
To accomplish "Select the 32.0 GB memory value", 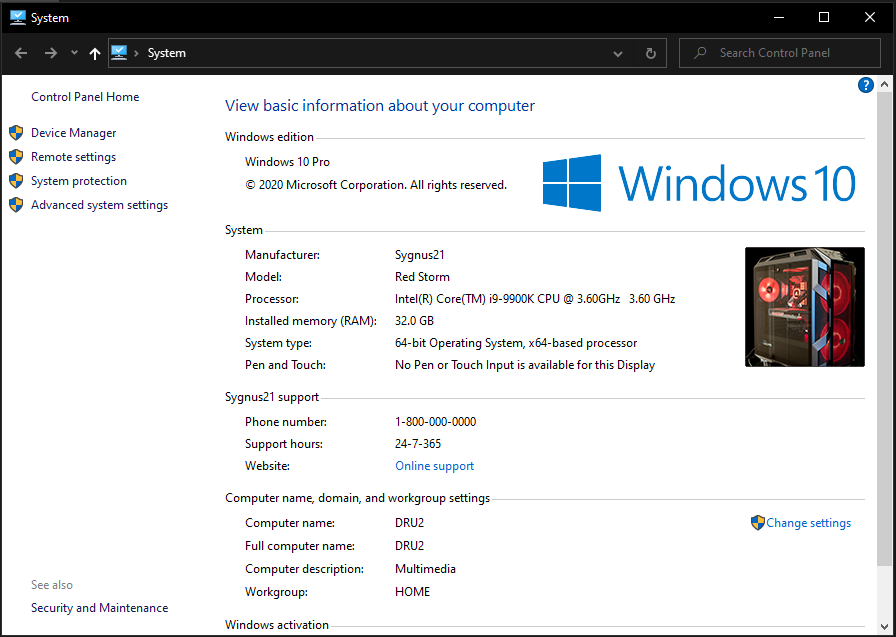I will pos(414,321).
